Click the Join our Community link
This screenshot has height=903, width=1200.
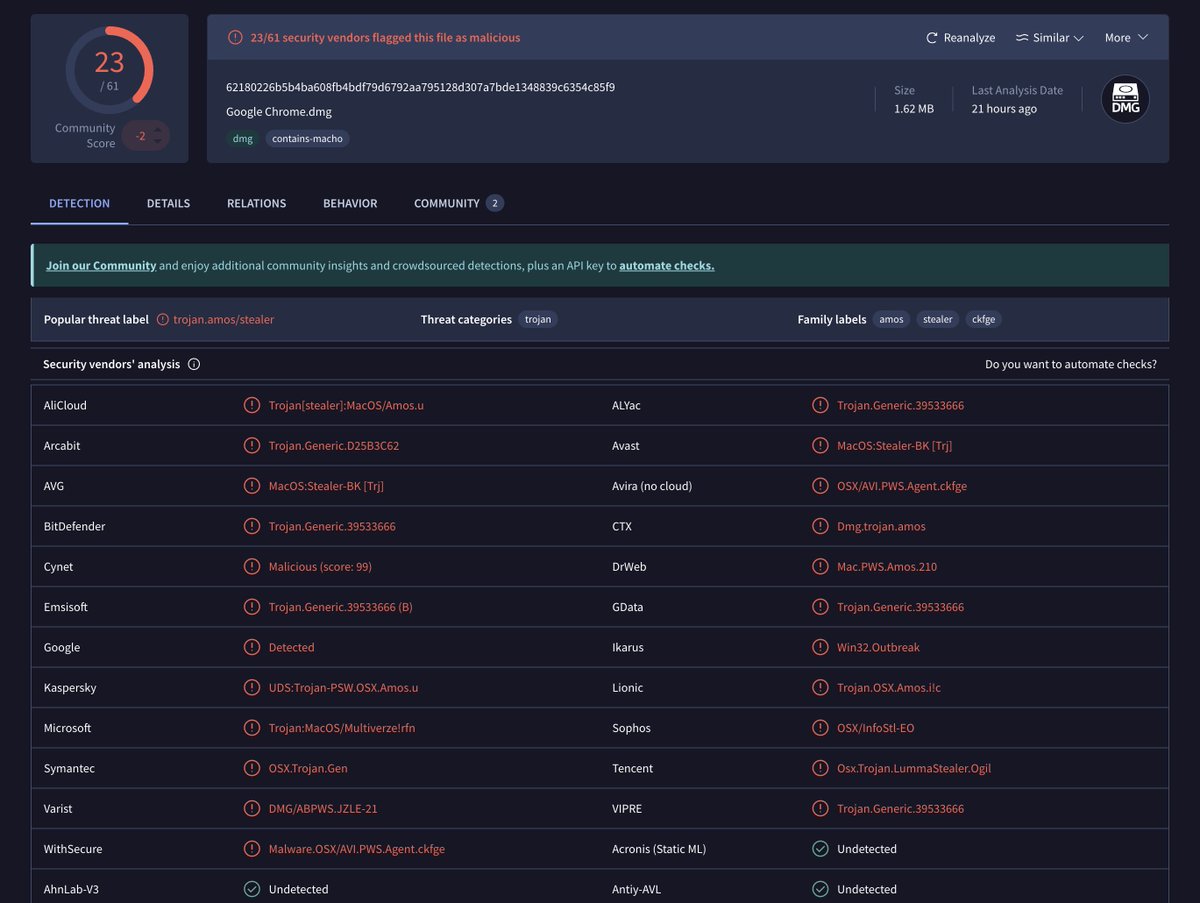101,266
